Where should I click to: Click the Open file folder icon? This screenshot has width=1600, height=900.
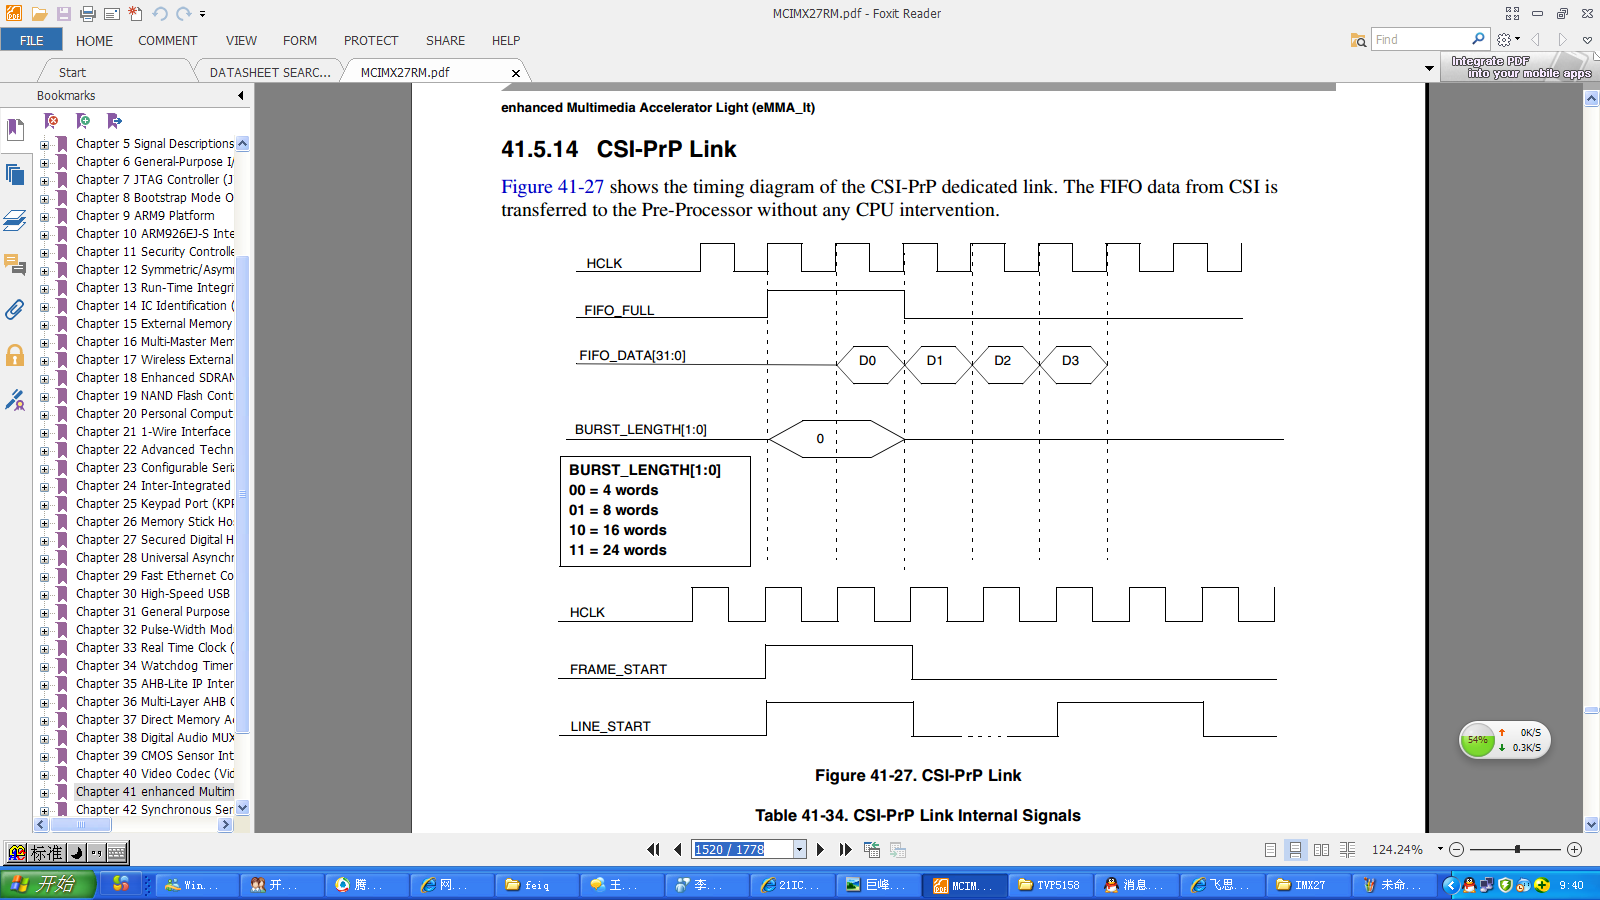tap(39, 14)
